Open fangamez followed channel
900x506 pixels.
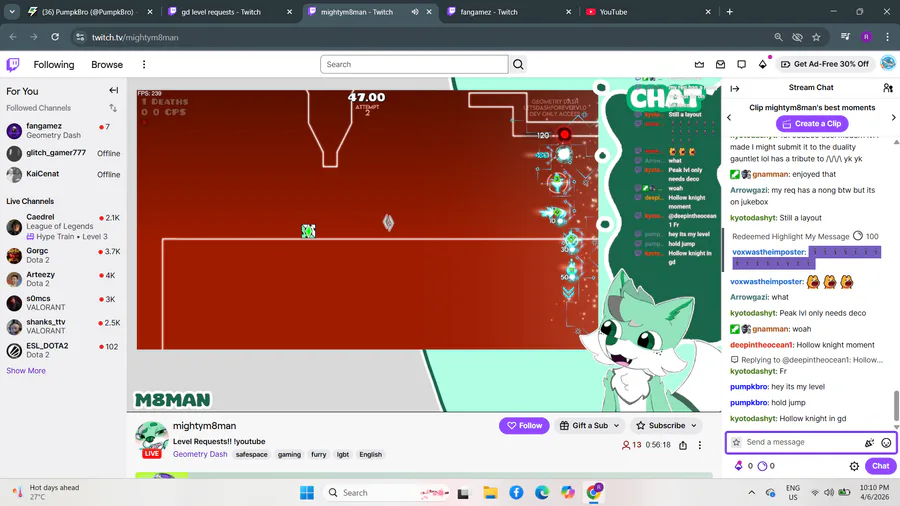coord(63,130)
